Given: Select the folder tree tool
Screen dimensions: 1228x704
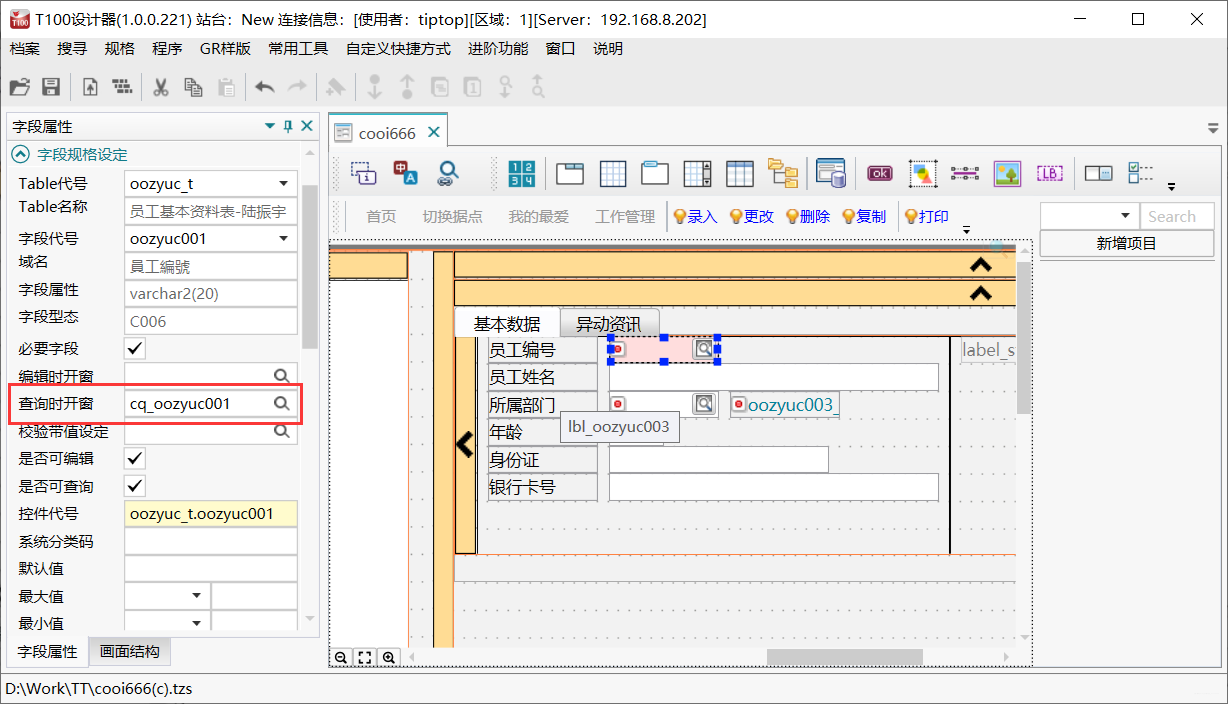Looking at the screenshot, I should click(x=783, y=173).
